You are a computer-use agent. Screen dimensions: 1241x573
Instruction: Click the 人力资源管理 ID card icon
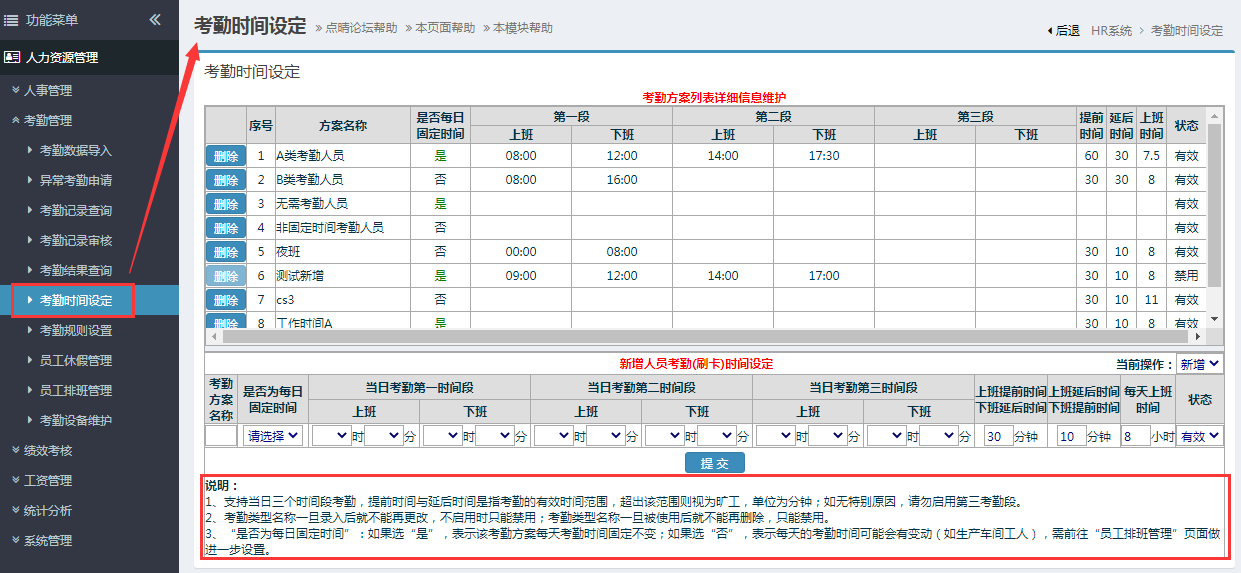pyautogui.click(x=12, y=57)
